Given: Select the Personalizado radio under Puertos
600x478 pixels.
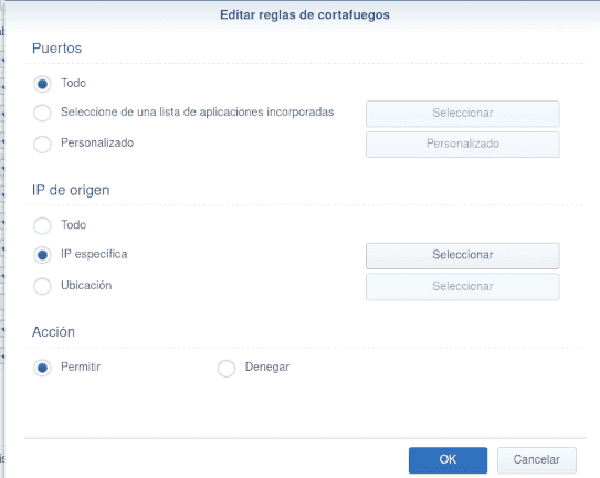Looking at the screenshot, I should (42, 144).
